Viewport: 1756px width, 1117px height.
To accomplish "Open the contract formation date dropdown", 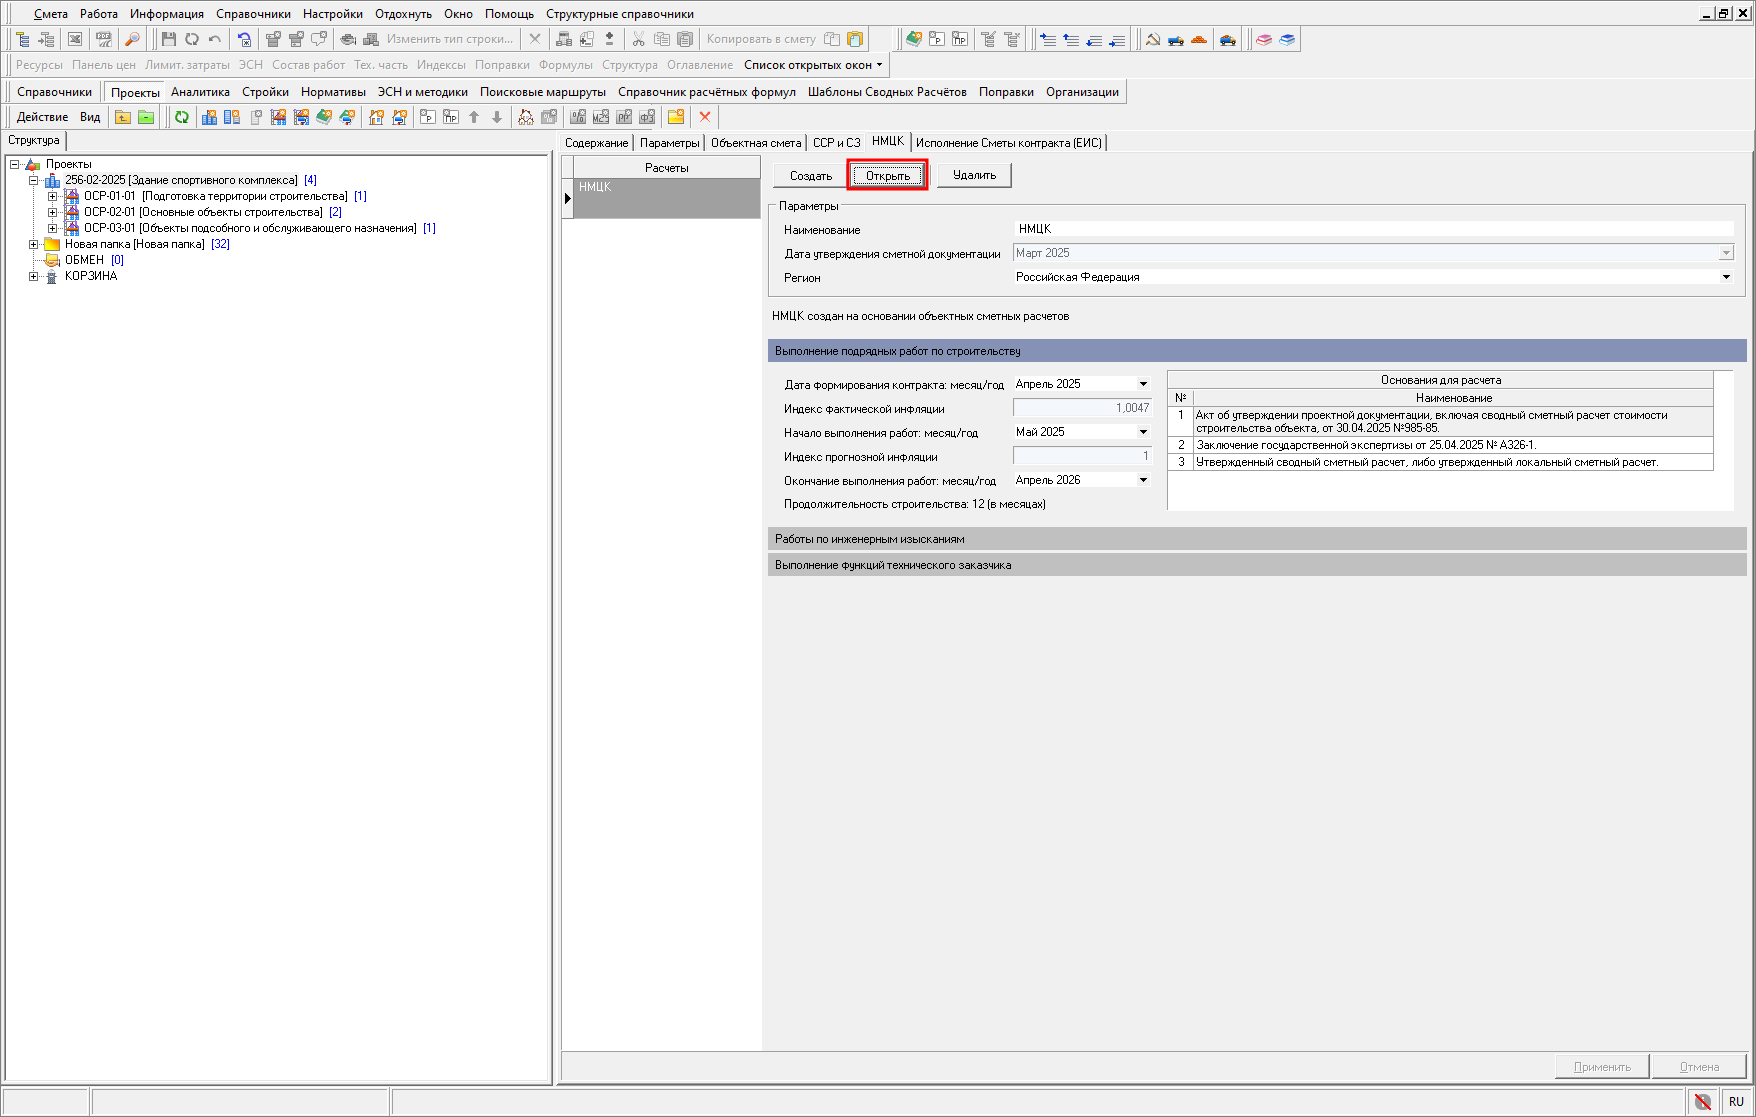I will point(1143,384).
